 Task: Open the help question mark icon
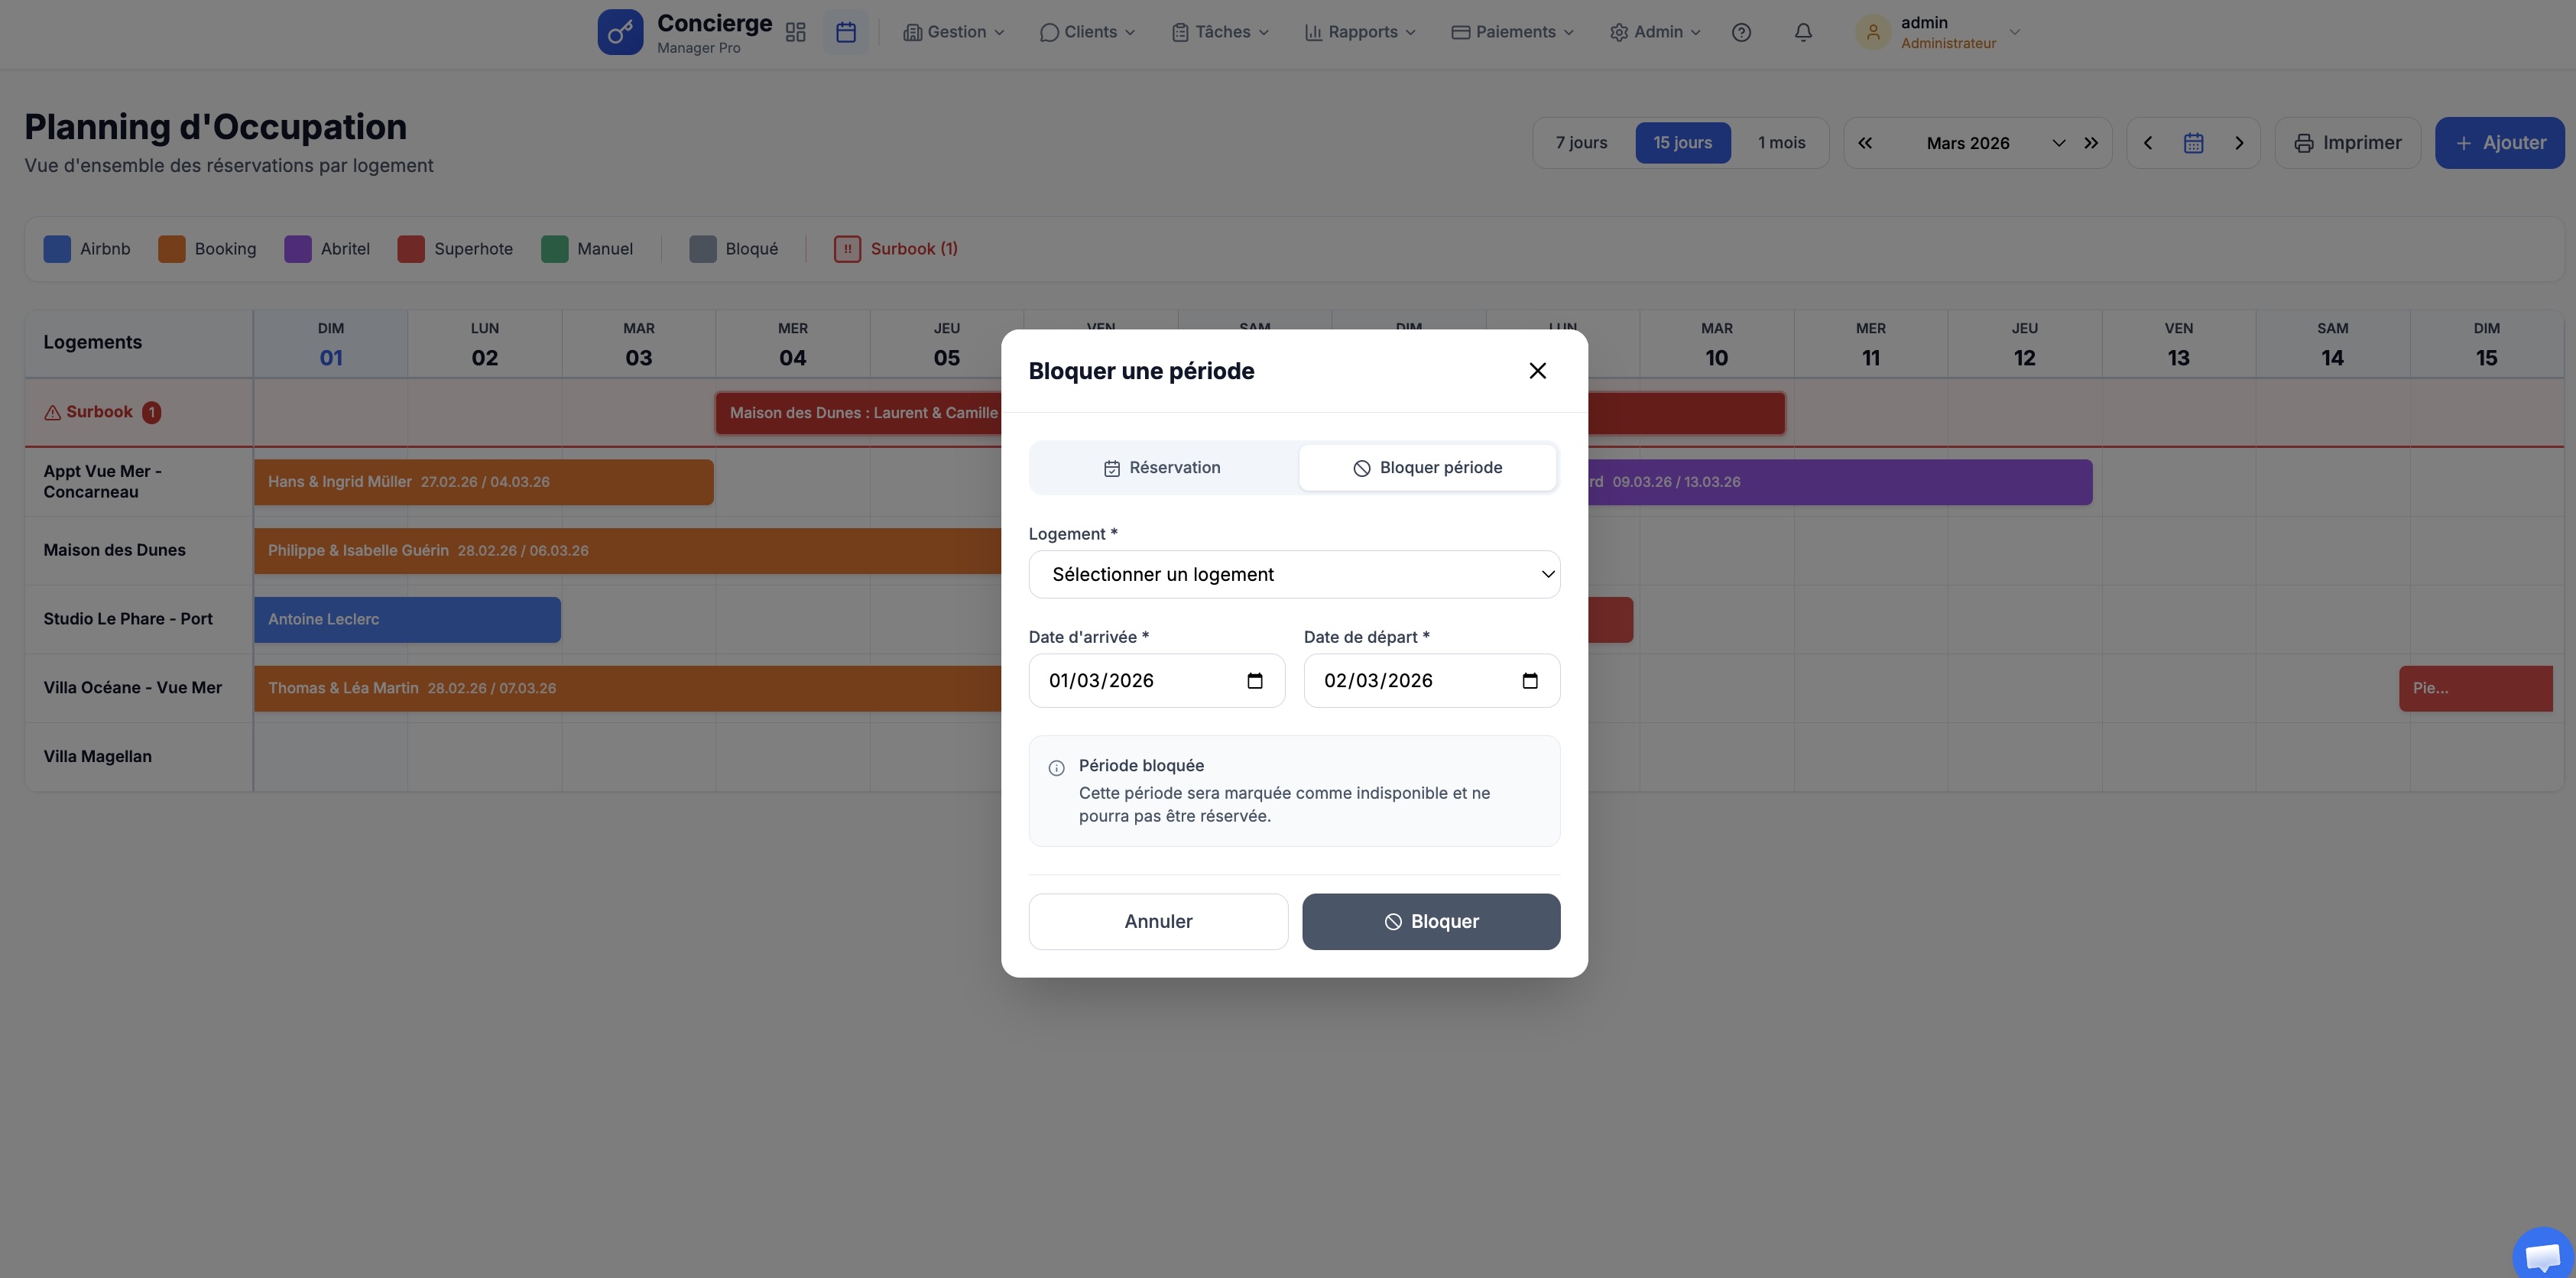tap(1742, 32)
